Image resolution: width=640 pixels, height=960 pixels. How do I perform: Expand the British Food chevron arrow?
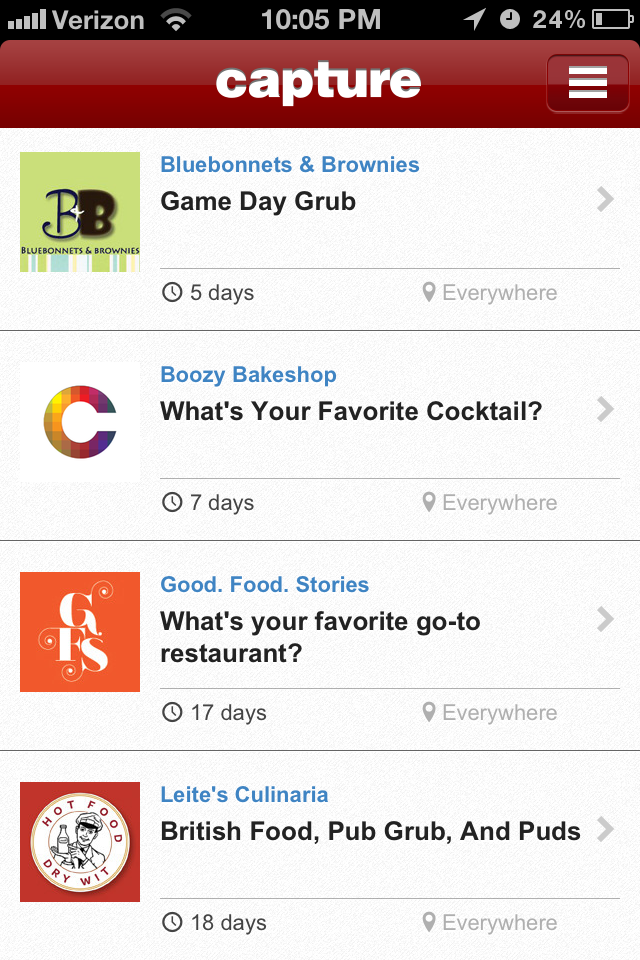click(604, 830)
